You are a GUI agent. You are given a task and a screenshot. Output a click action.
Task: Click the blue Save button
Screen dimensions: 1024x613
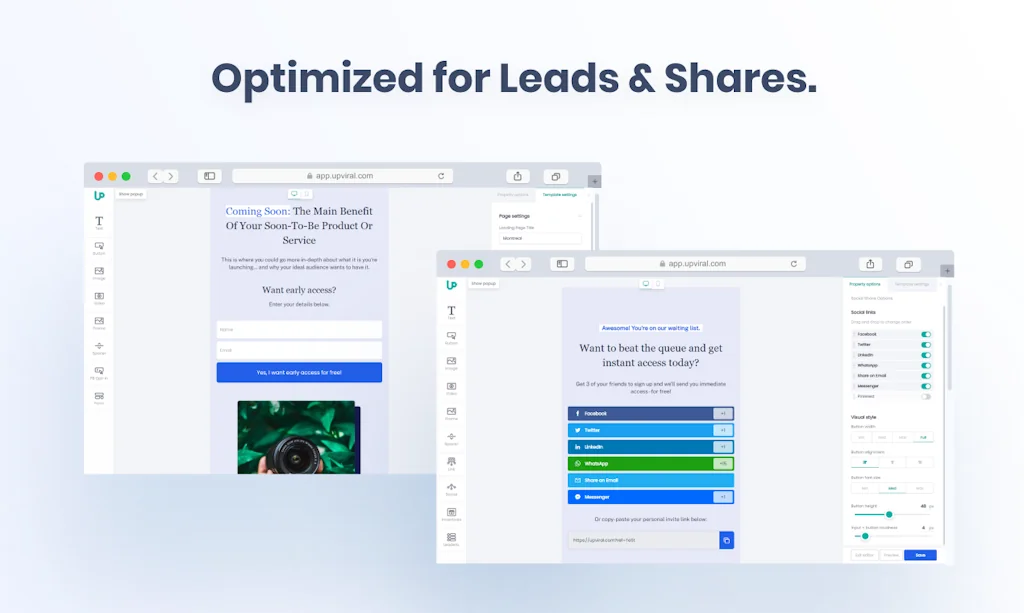click(920, 555)
